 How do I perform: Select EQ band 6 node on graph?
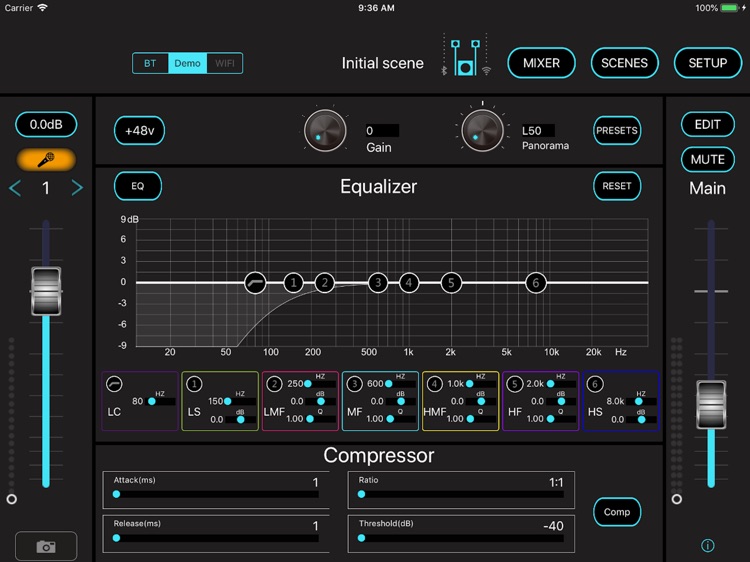click(536, 283)
